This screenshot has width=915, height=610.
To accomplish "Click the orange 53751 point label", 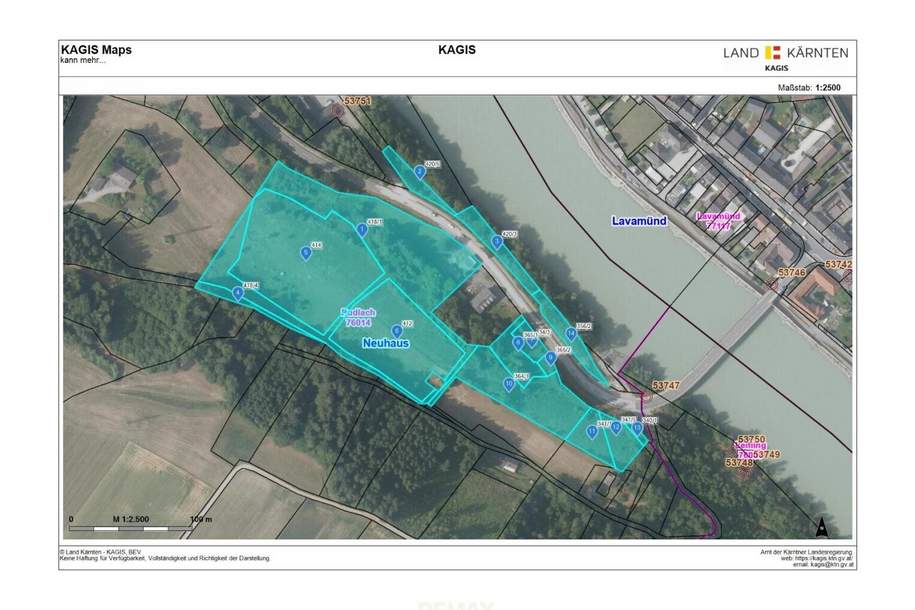I will 357,101.
